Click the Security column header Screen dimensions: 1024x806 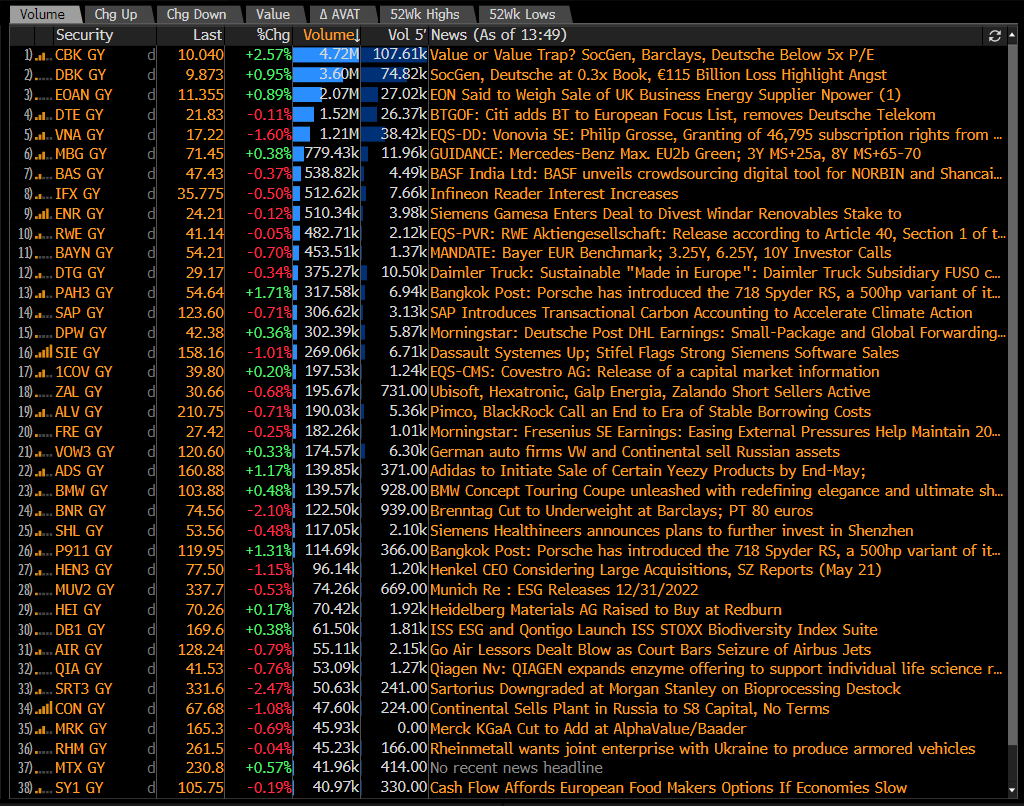click(x=84, y=35)
